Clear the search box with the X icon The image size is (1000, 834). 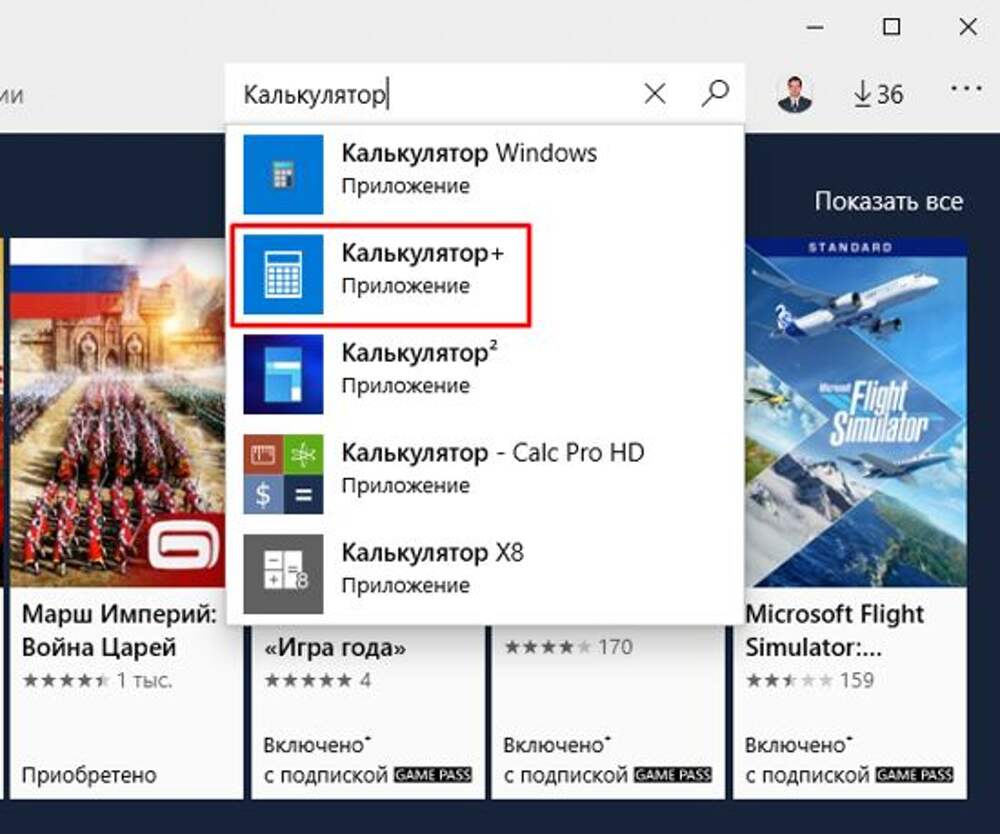tap(655, 94)
